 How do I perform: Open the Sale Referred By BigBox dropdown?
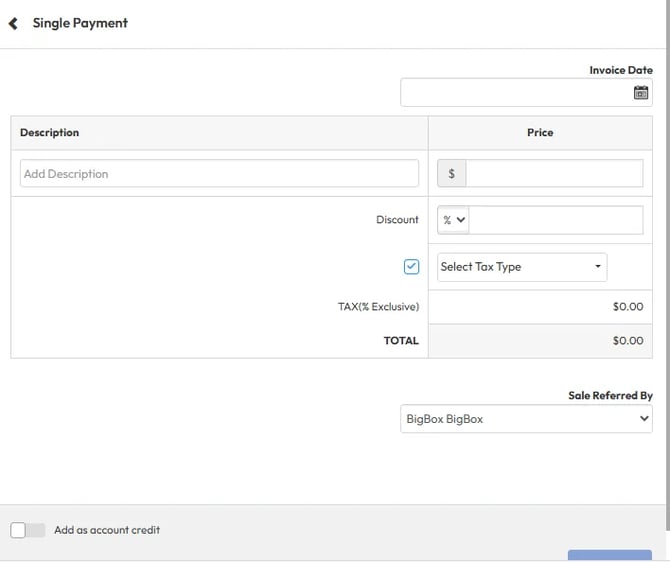pyautogui.click(x=526, y=419)
